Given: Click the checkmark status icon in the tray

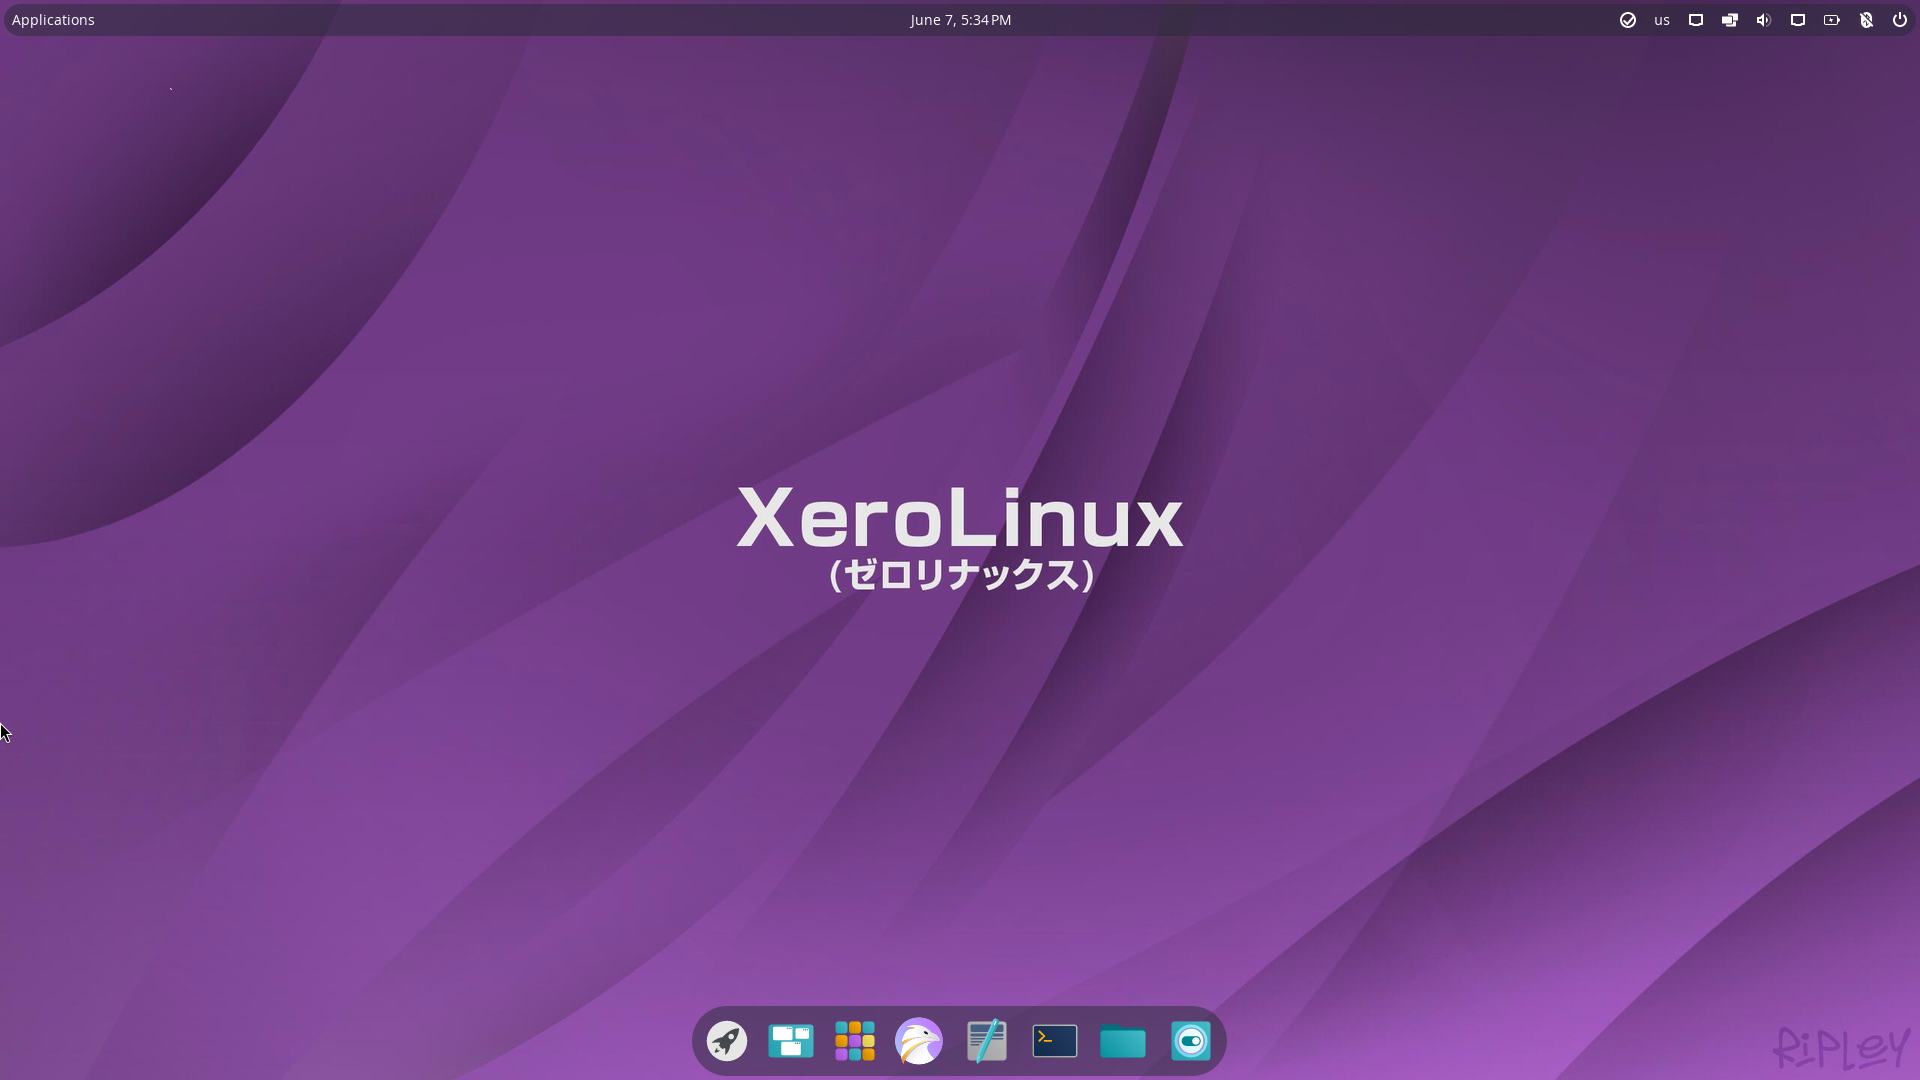Looking at the screenshot, I should coord(1628,20).
